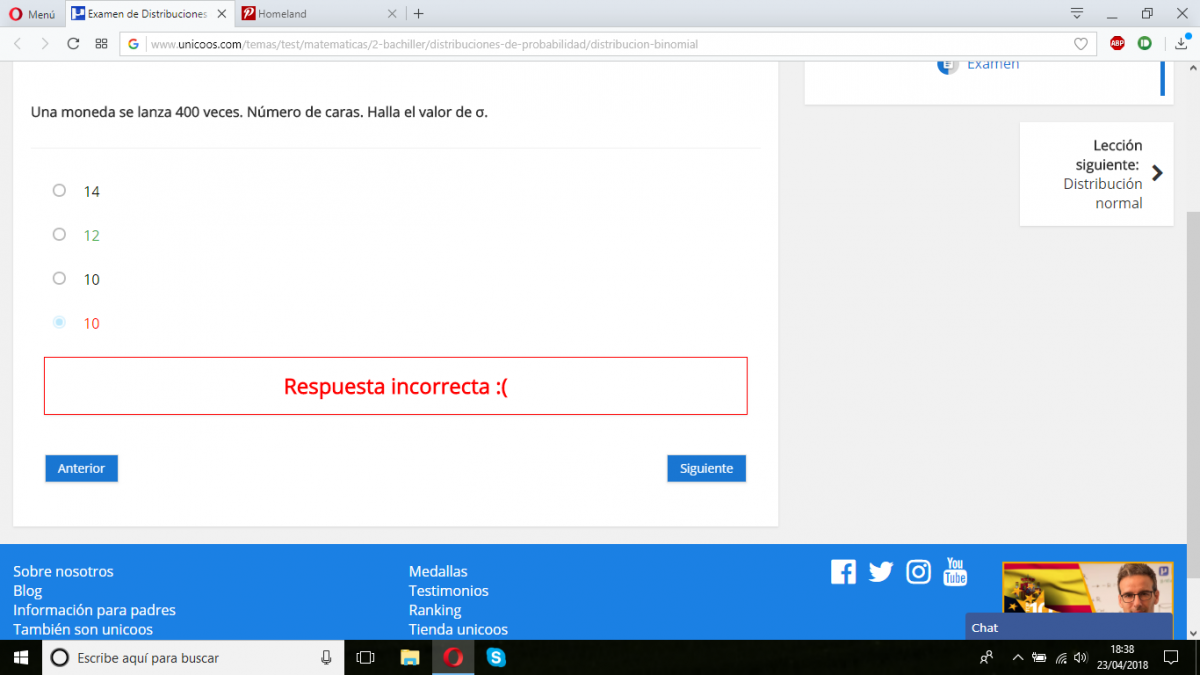Bookmark page with the heart icon
The height and width of the screenshot is (675, 1200).
tap(1080, 44)
